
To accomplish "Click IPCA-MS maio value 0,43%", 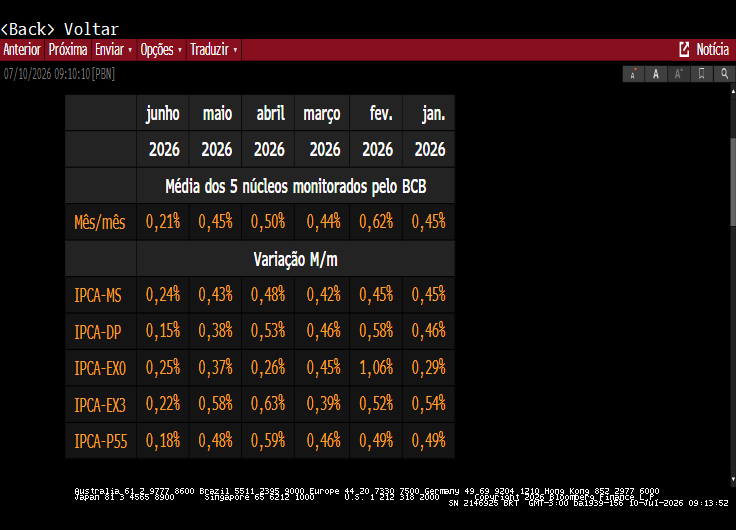I will pyautogui.click(x=215, y=294).
